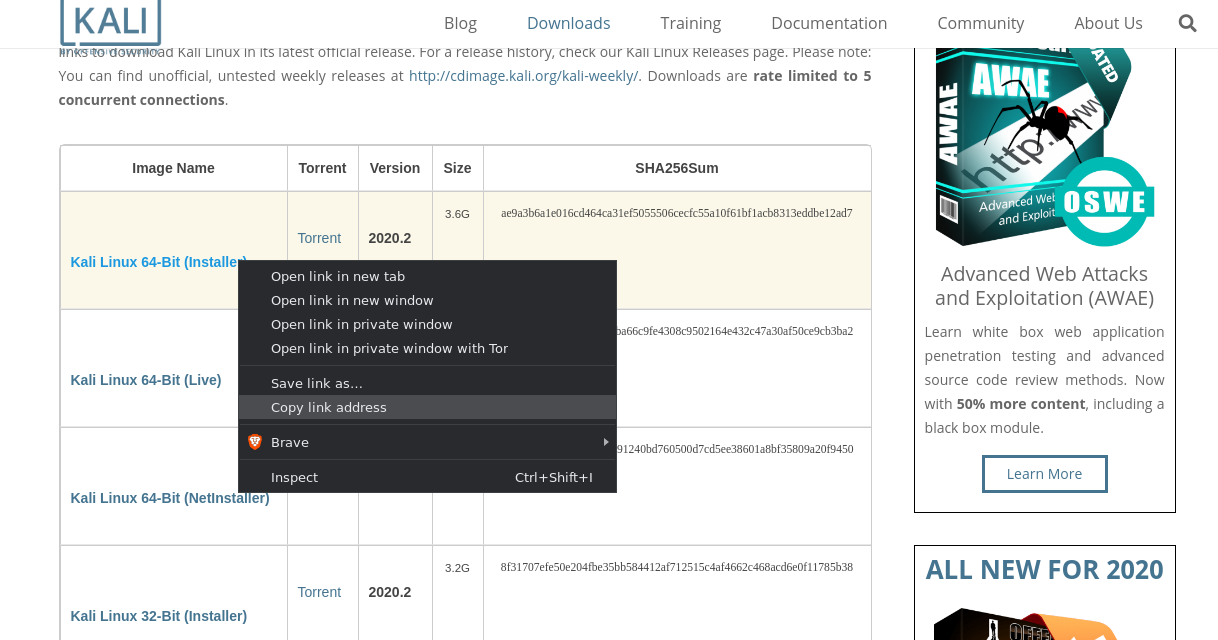This screenshot has height=640, width=1218.
Task: Select 'Copy link address' in context menu
Action: tap(427, 407)
